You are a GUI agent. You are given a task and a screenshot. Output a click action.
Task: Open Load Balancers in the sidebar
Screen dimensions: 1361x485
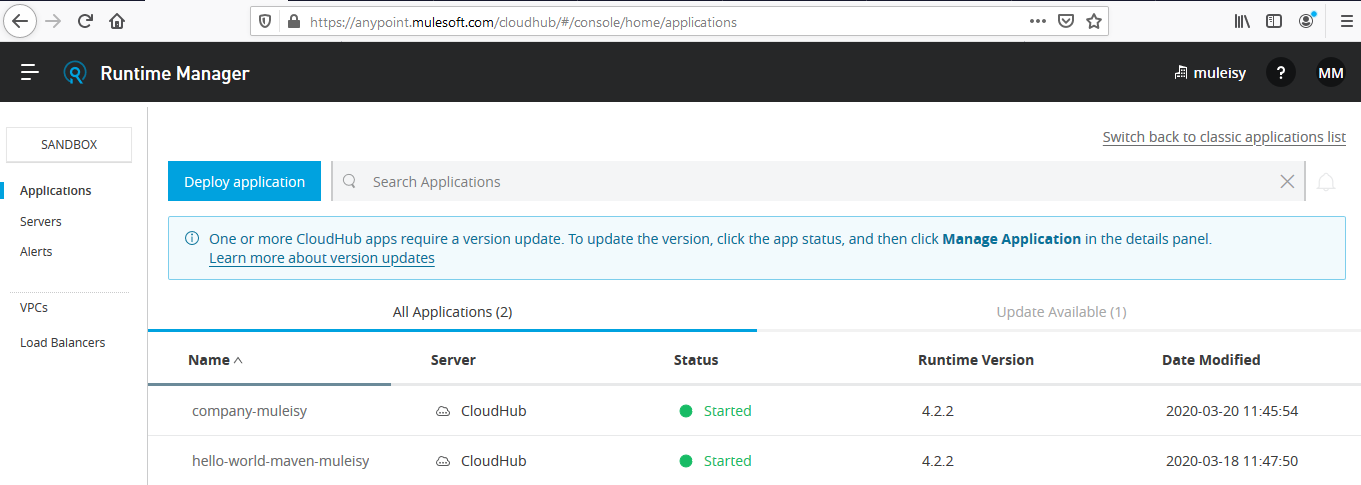(x=63, y=342)
